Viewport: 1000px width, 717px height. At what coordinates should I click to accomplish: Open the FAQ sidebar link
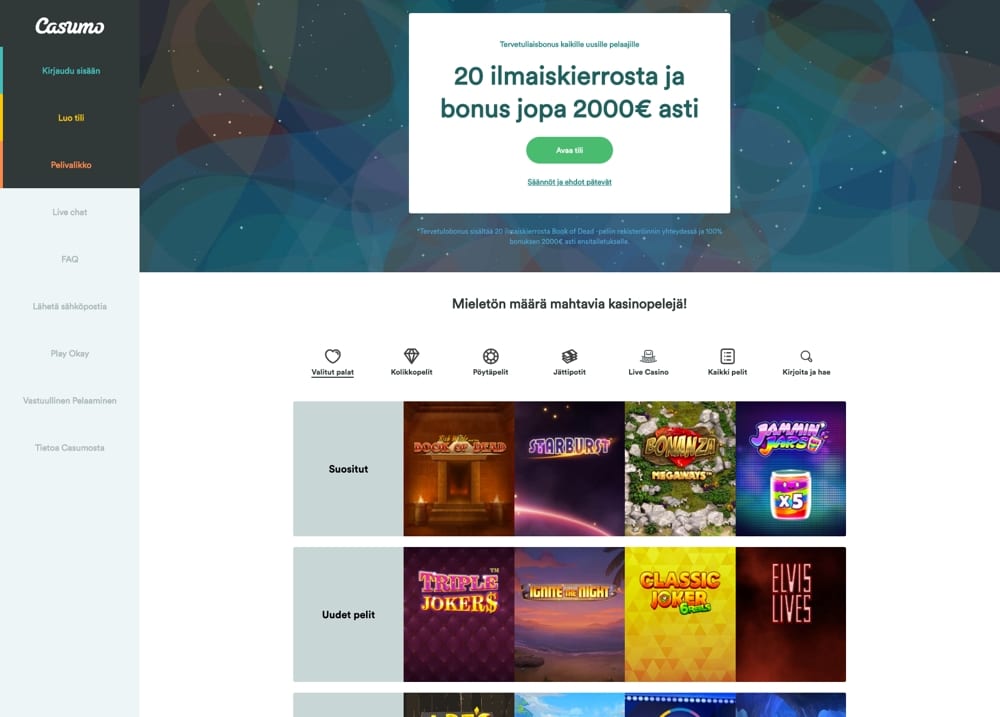tap(70, 259)
